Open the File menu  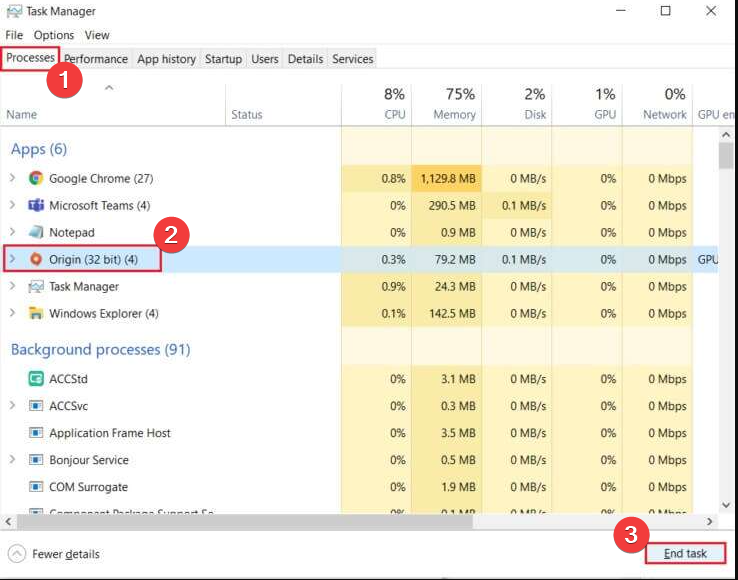pos(14,35)
